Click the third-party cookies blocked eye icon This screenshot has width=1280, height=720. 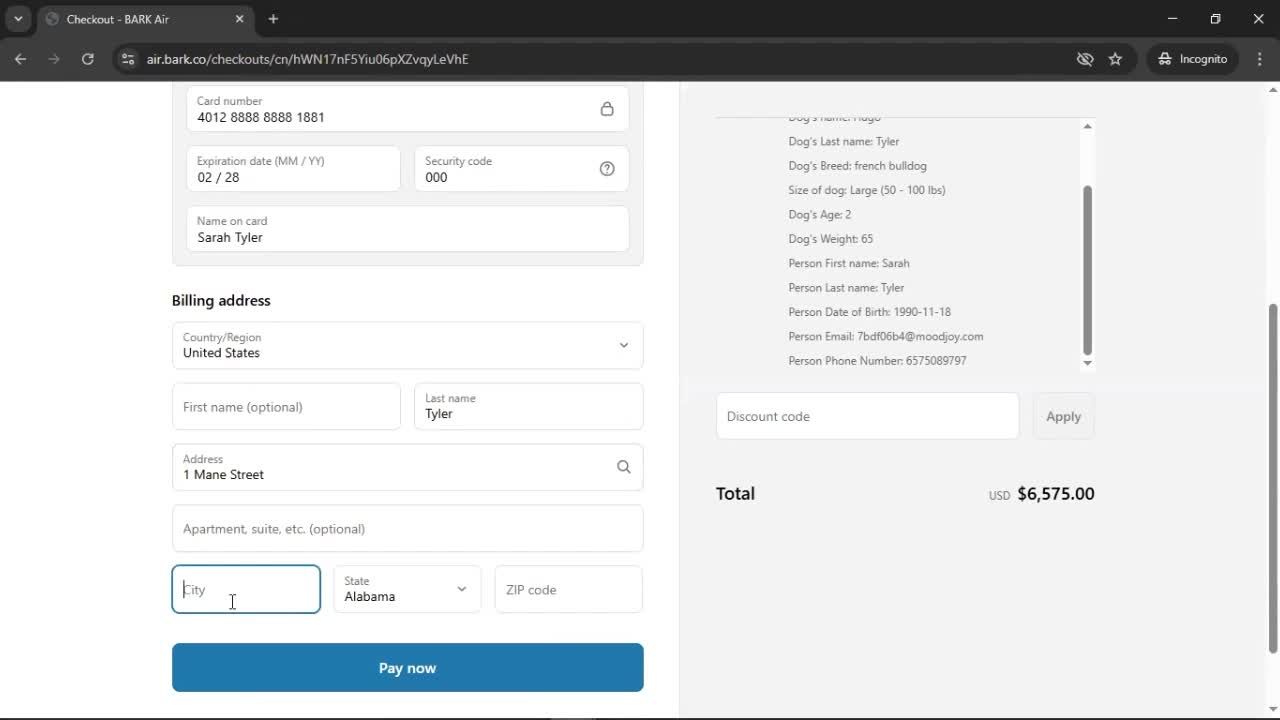(x=1085, y=59)
